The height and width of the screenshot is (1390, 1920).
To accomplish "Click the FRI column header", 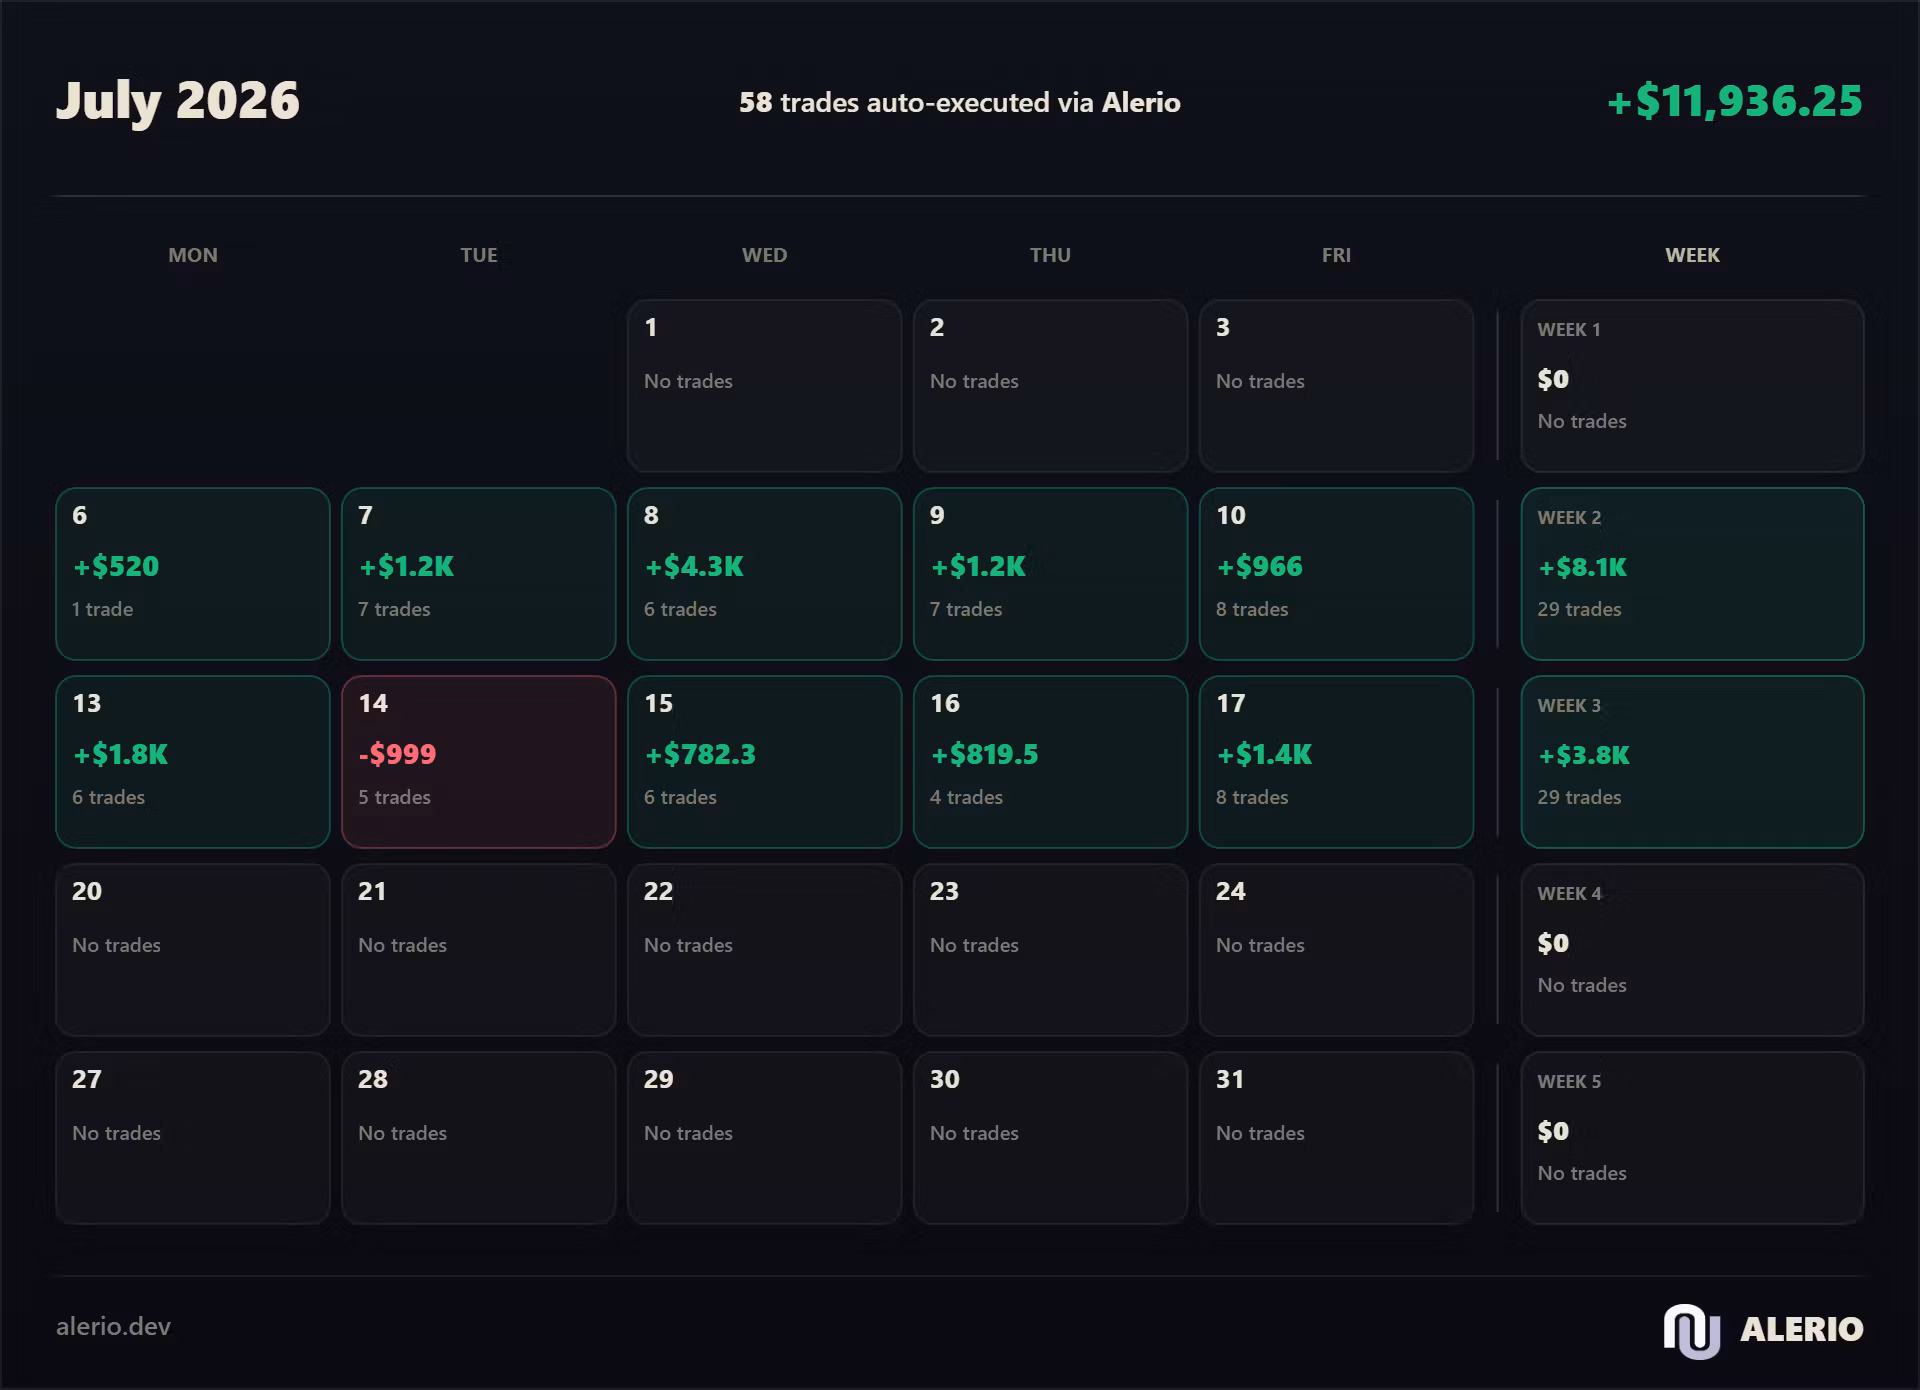I will click(1337, 255).
